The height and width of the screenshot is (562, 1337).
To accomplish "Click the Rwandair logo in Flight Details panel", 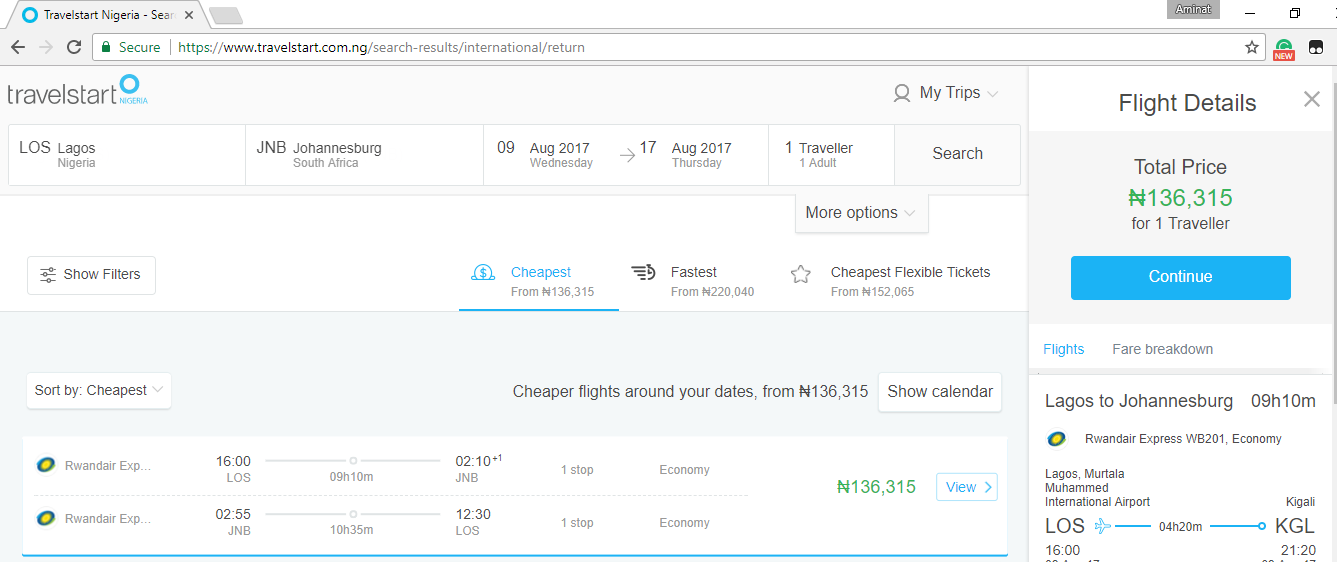I will 1056,438.
